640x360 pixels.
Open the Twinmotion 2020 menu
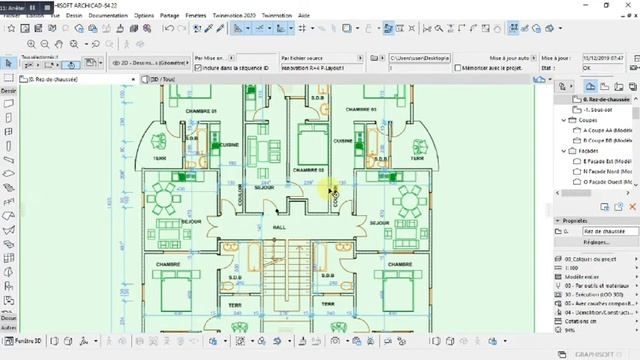(x=234, y=16)
